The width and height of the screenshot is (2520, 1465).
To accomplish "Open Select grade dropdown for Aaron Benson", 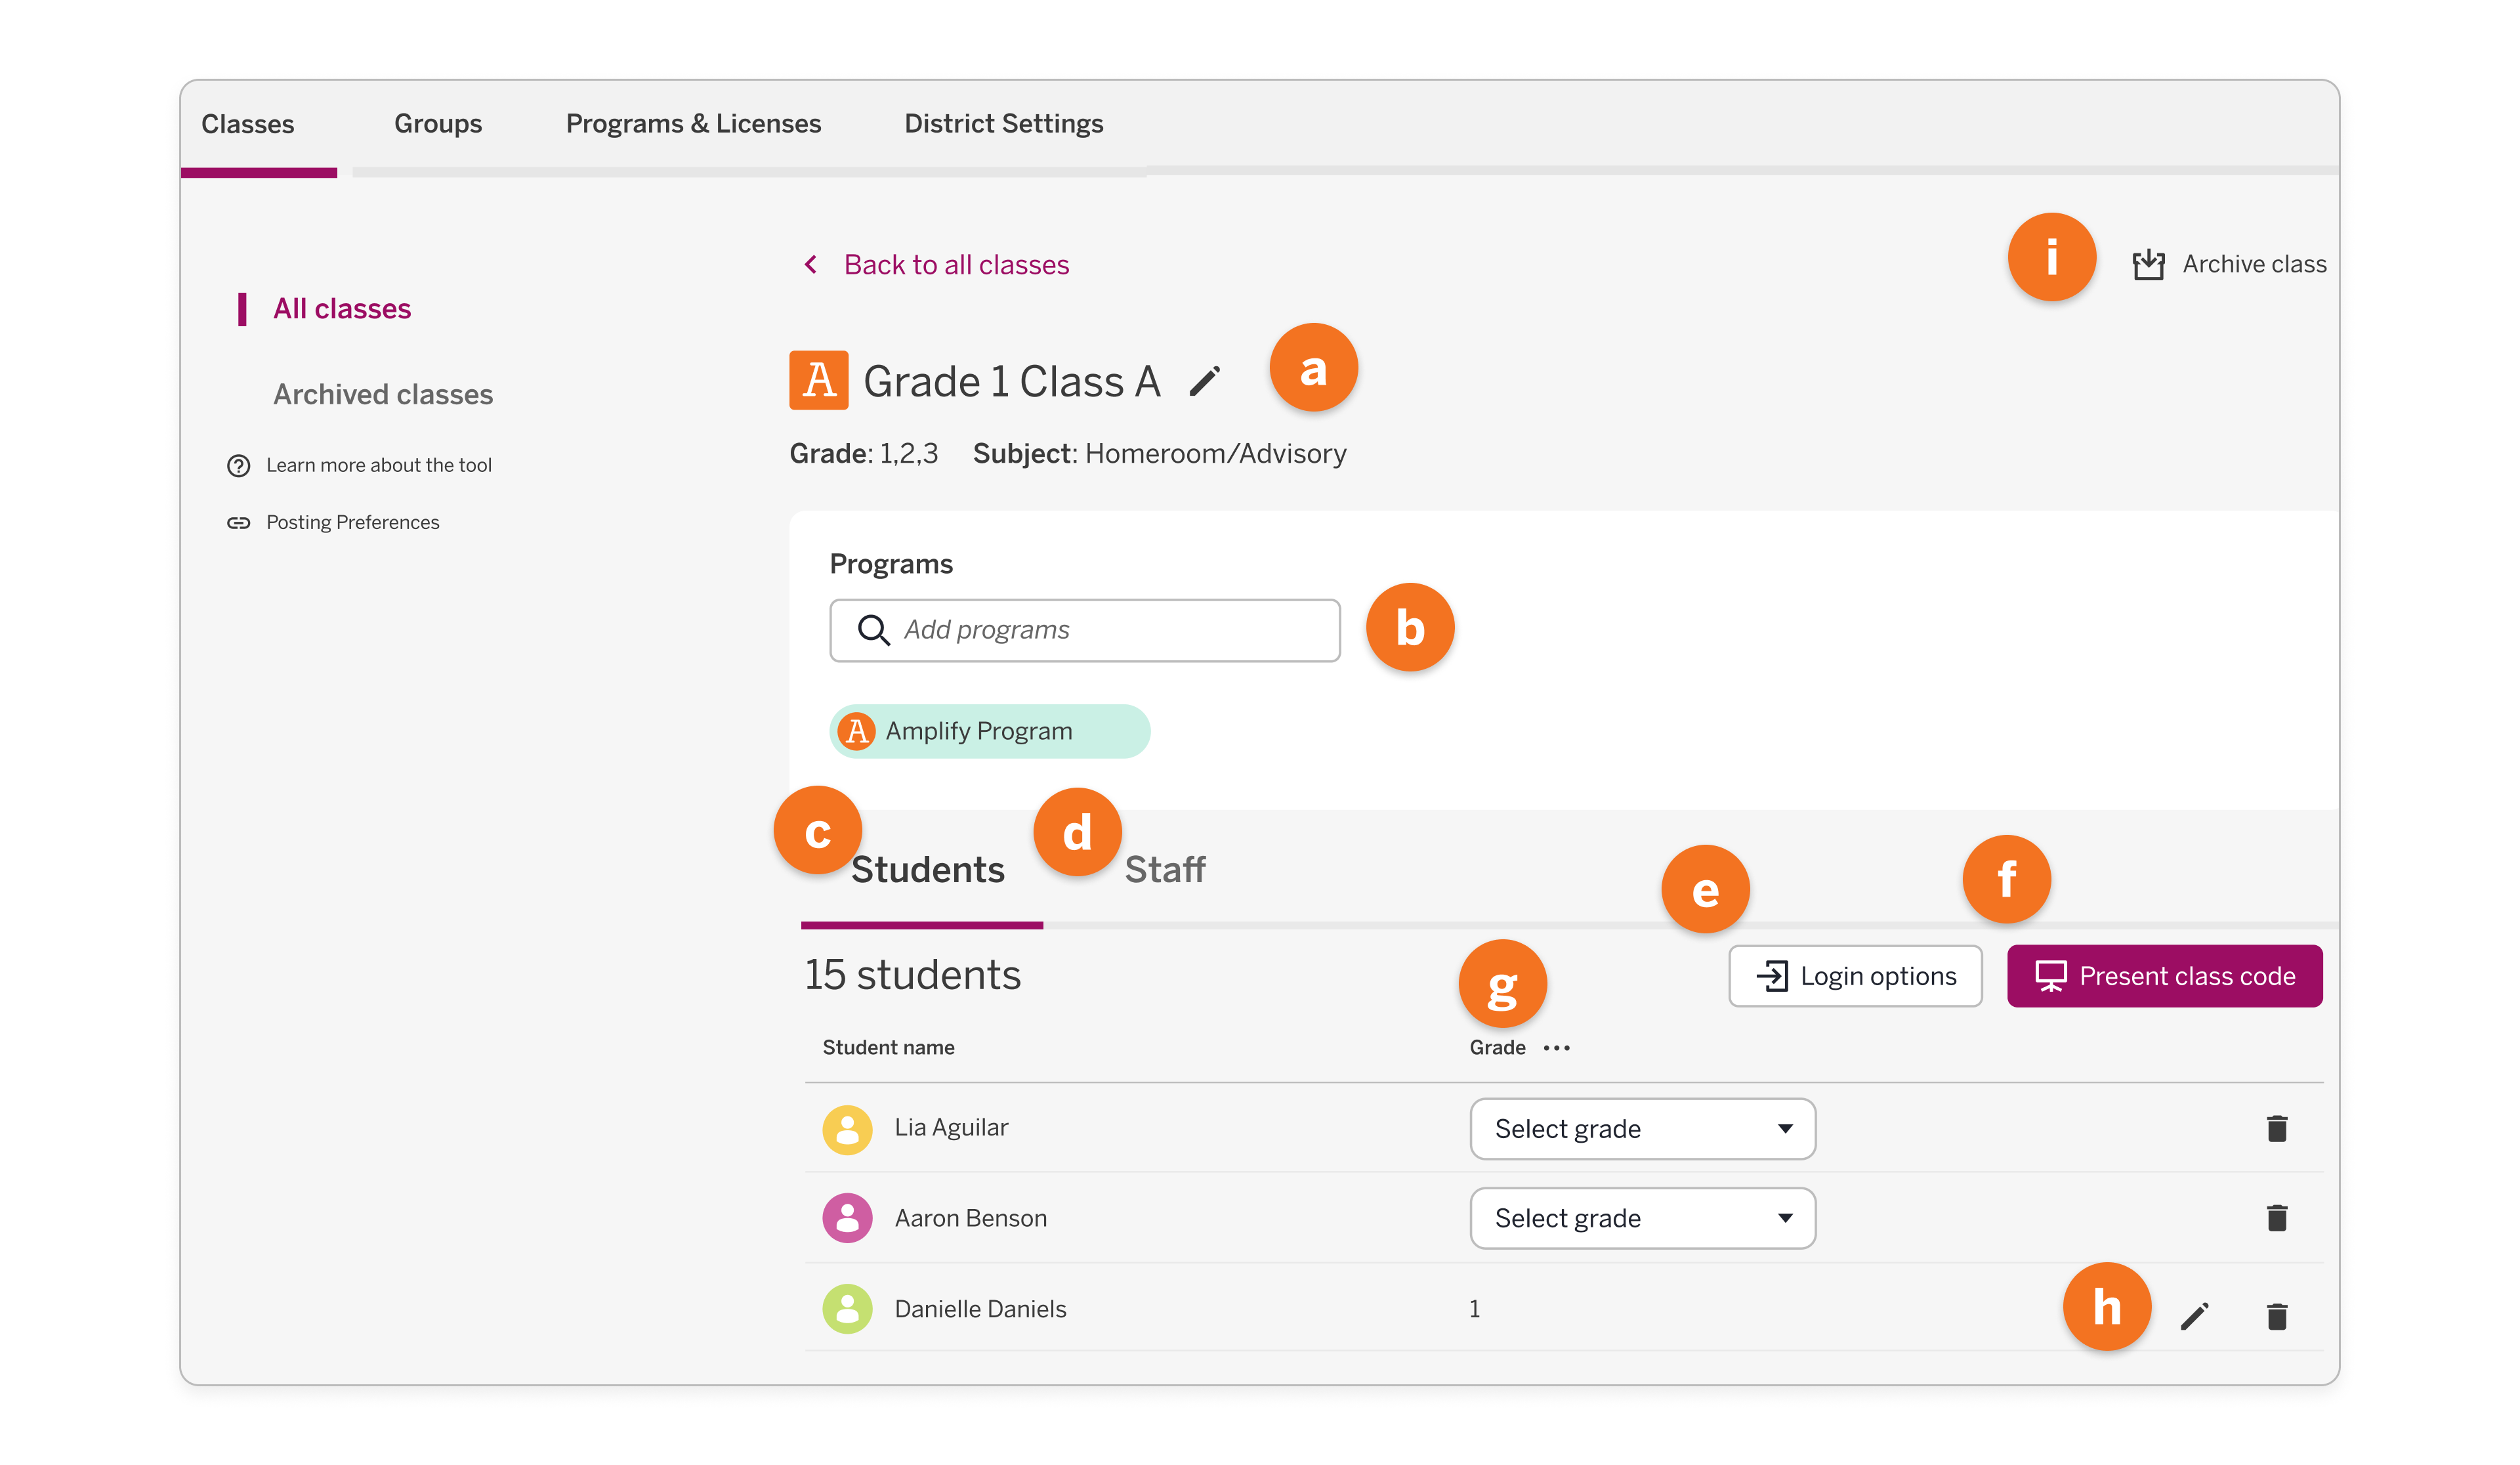I will click(1641, 1218).
